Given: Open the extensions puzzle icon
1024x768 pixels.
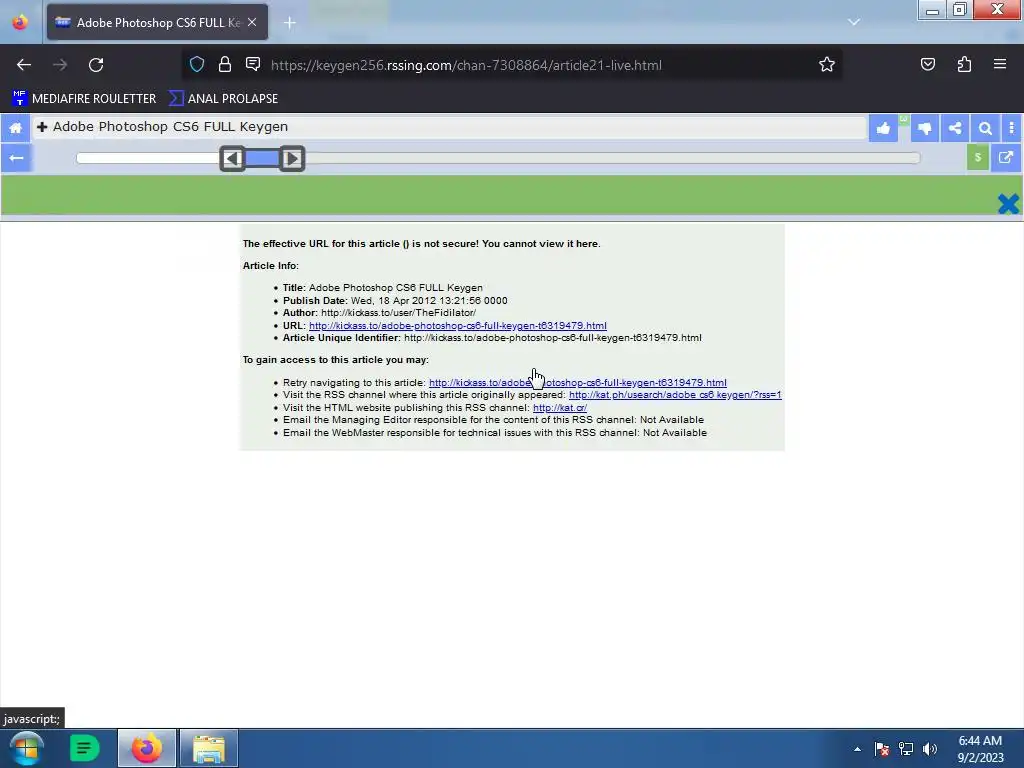Looking at the screenshot, I should (x=964, y=64).
